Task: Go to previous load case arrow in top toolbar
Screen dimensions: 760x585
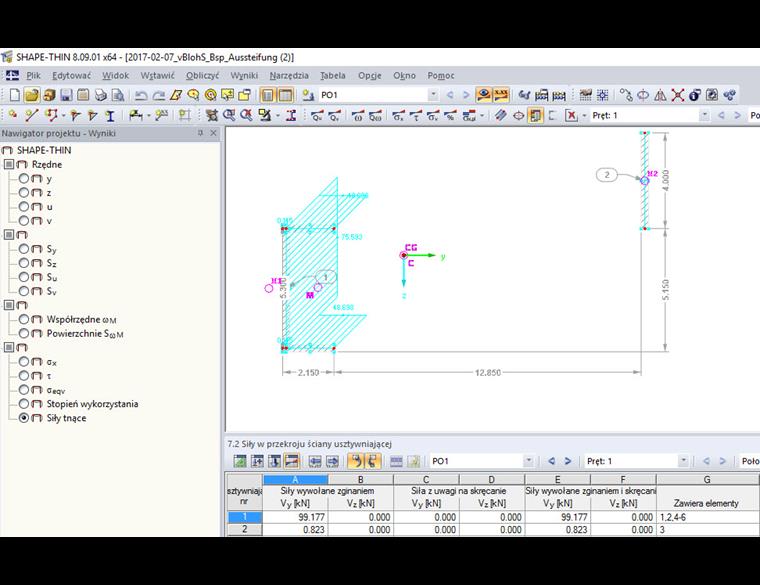Action: click(x=450, y=95)
